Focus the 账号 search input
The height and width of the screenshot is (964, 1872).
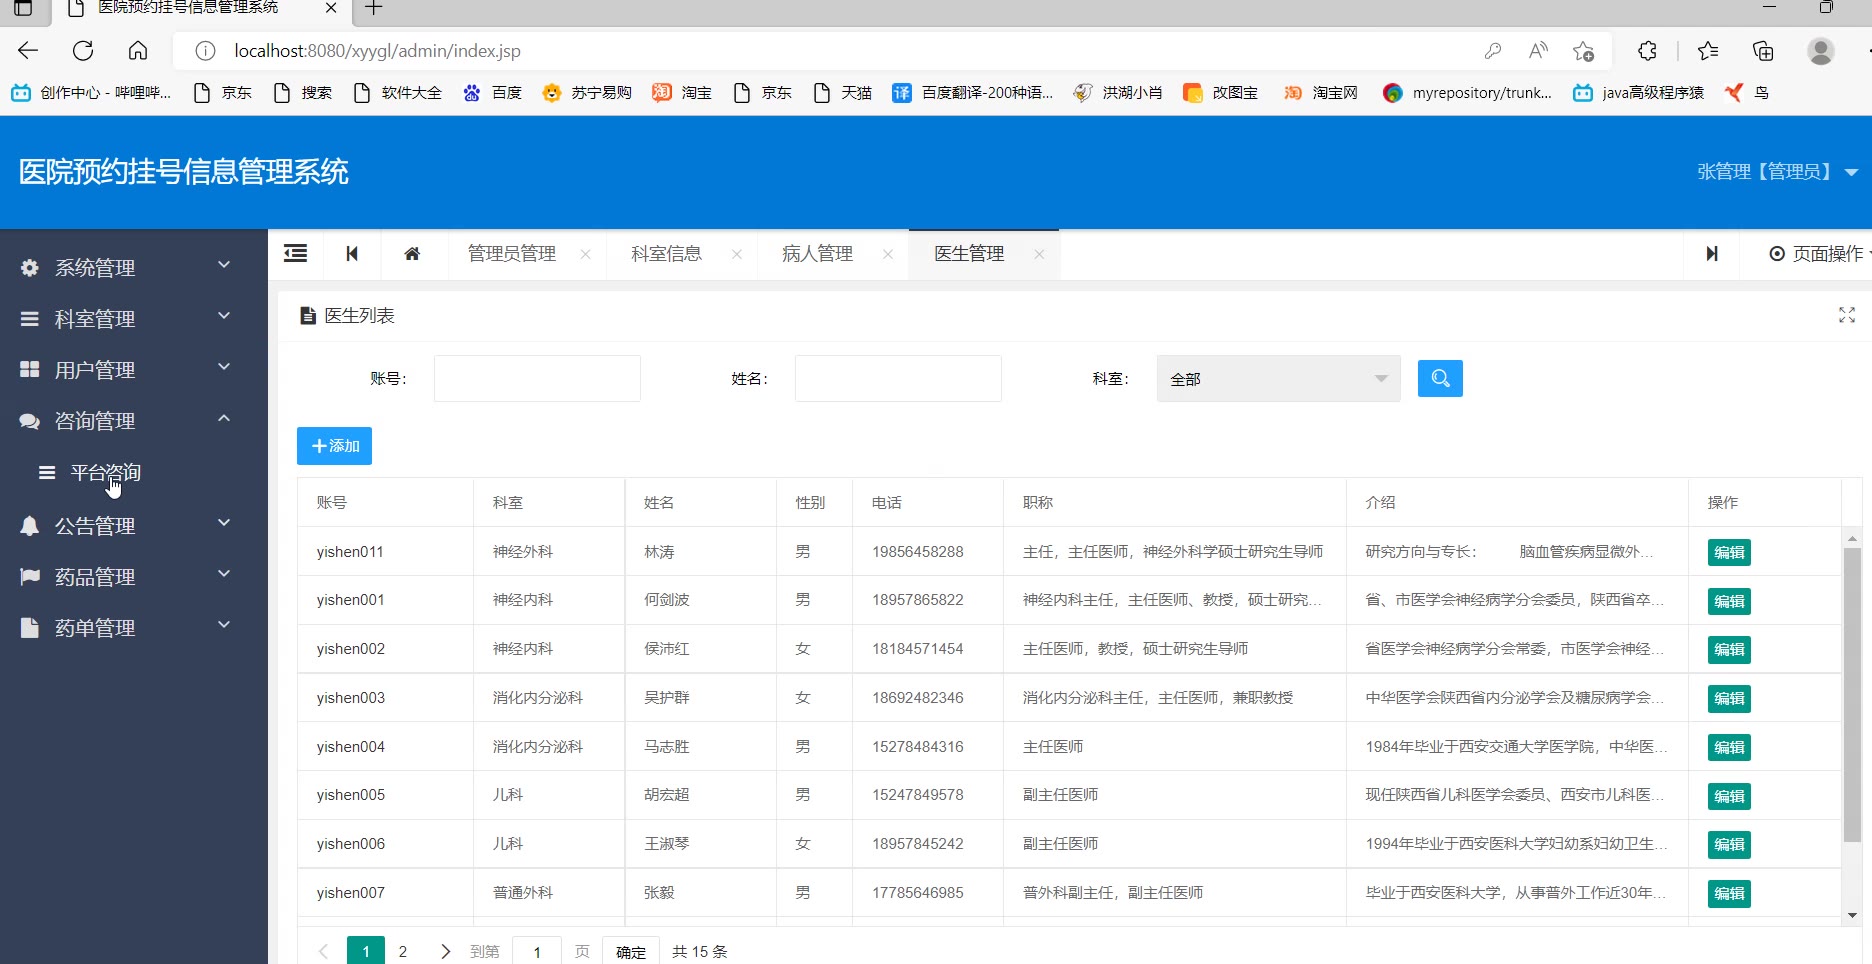coord(537,378)
